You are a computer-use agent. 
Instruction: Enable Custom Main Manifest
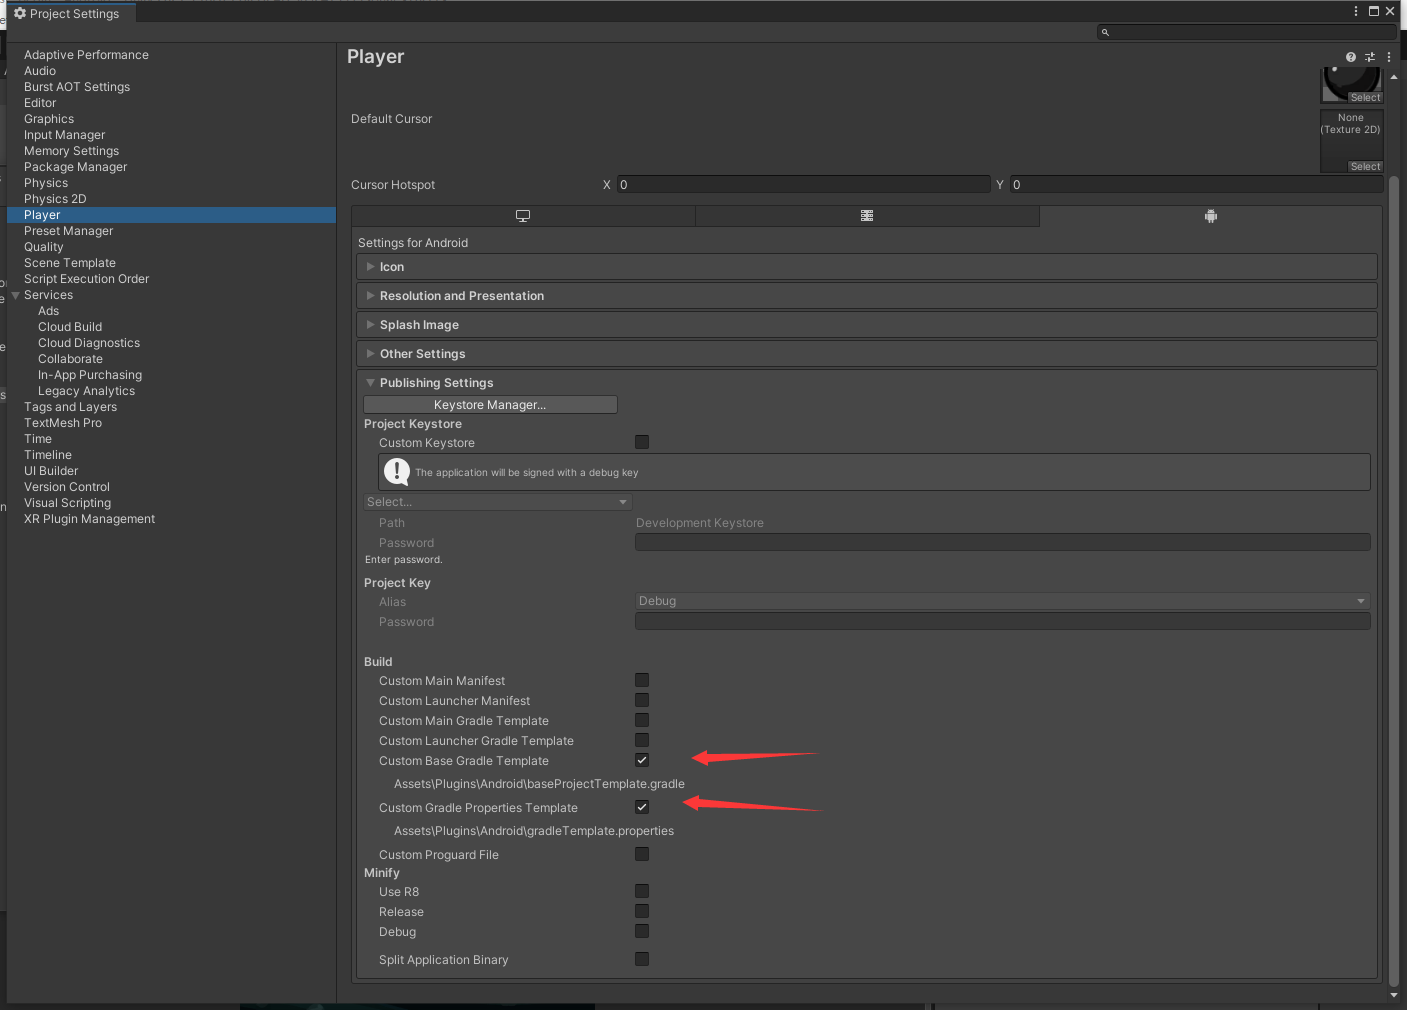coord(642,680)
